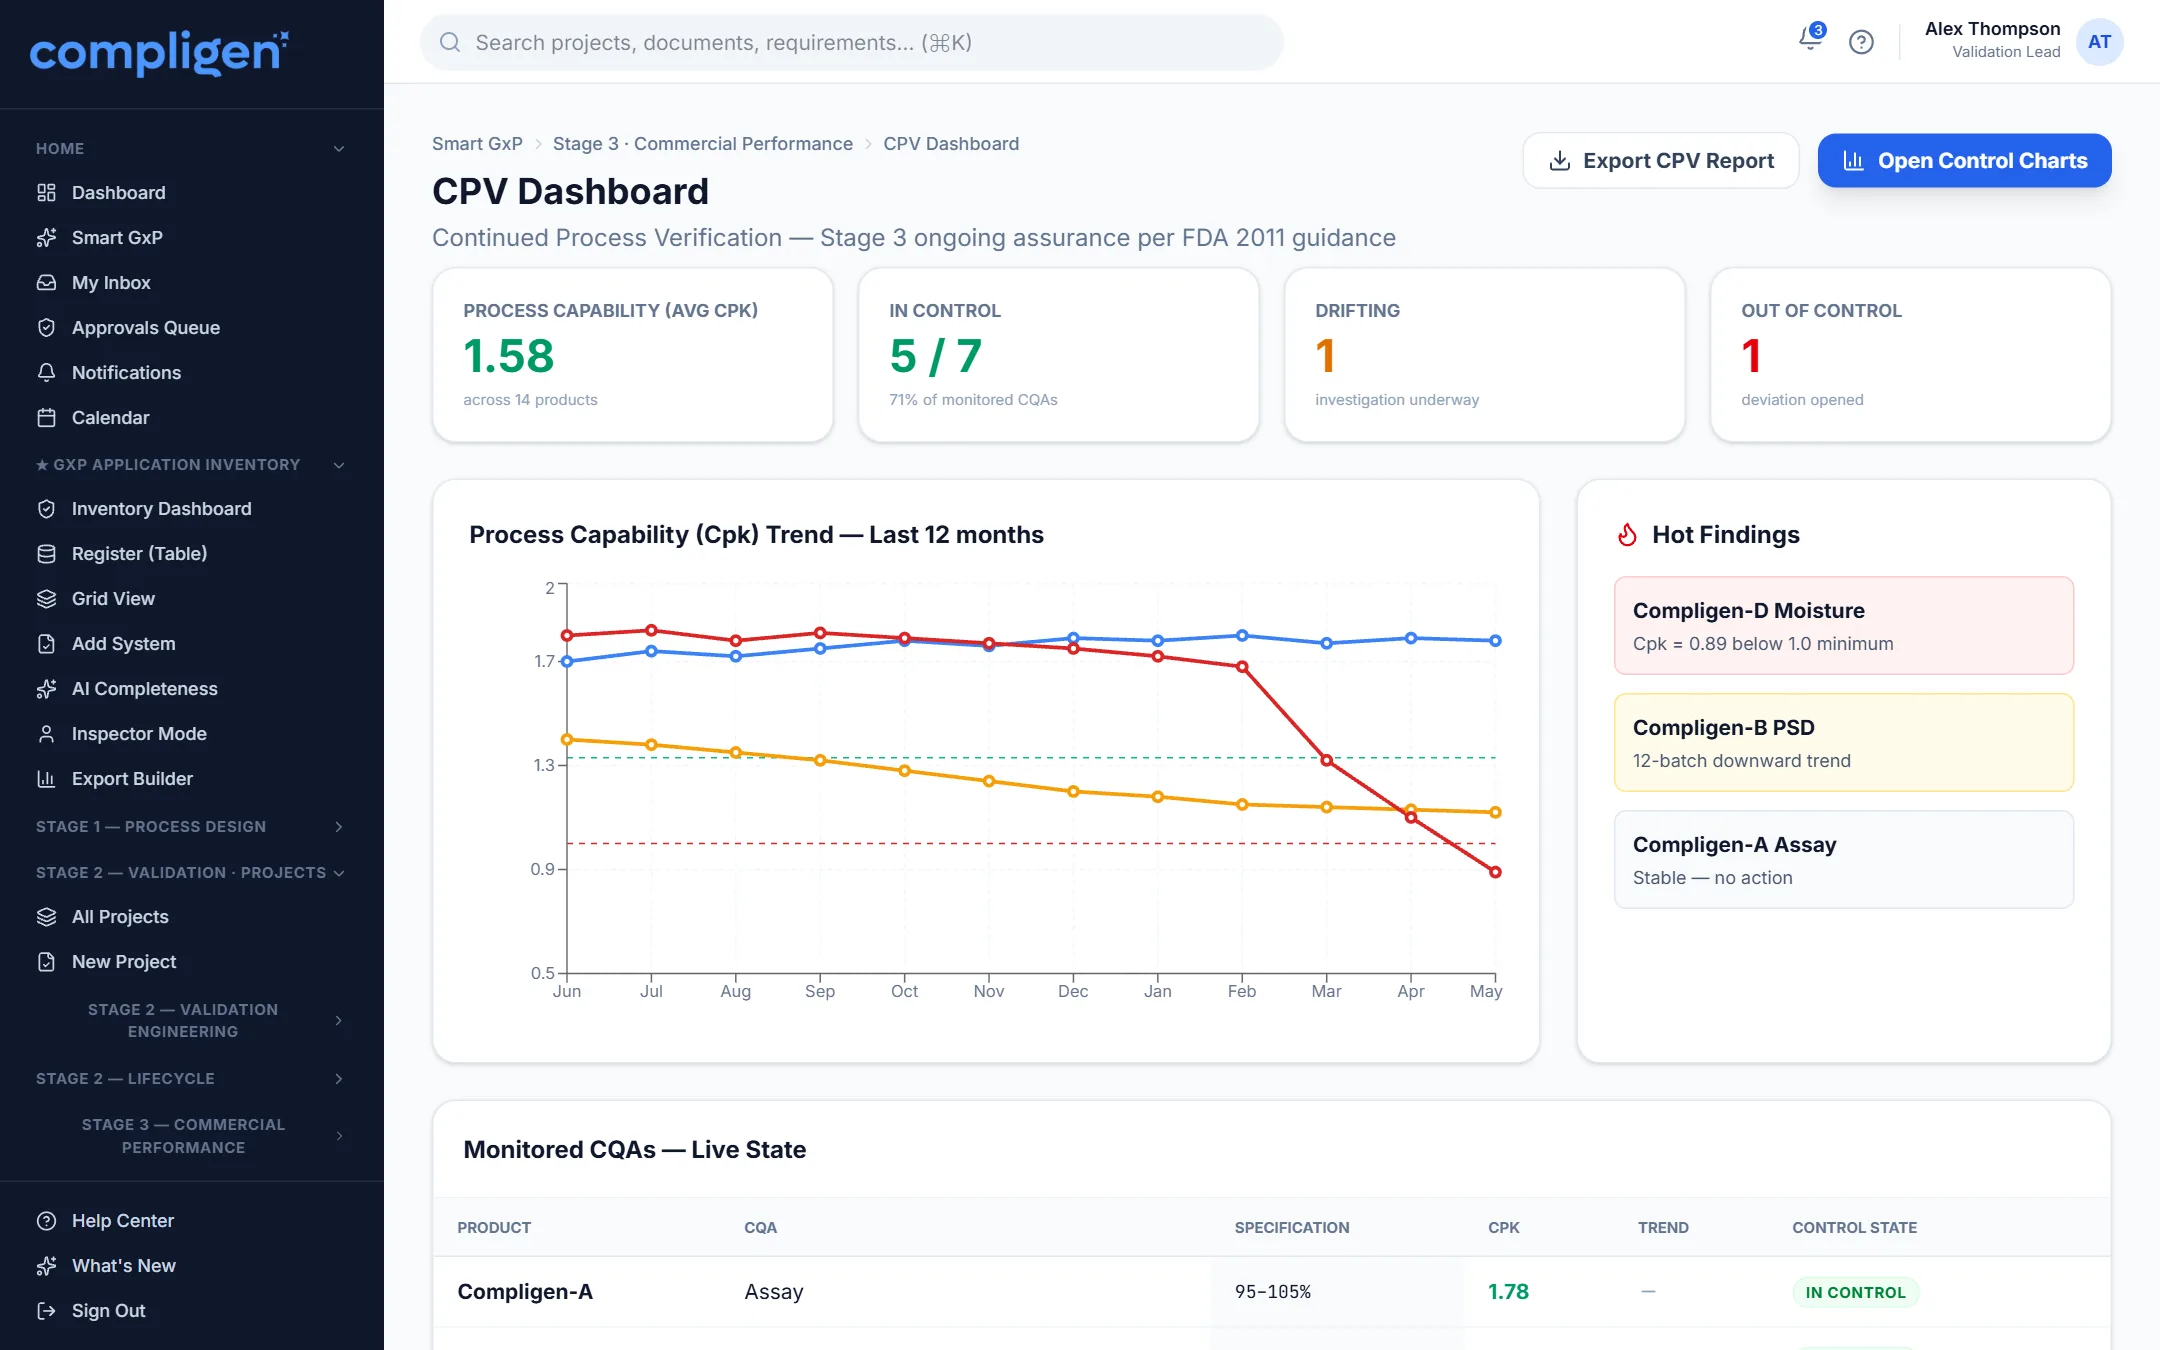Click the Calendar icon in sidebar
This screenshot has height=1350, width=2160.
coord(46,417)
